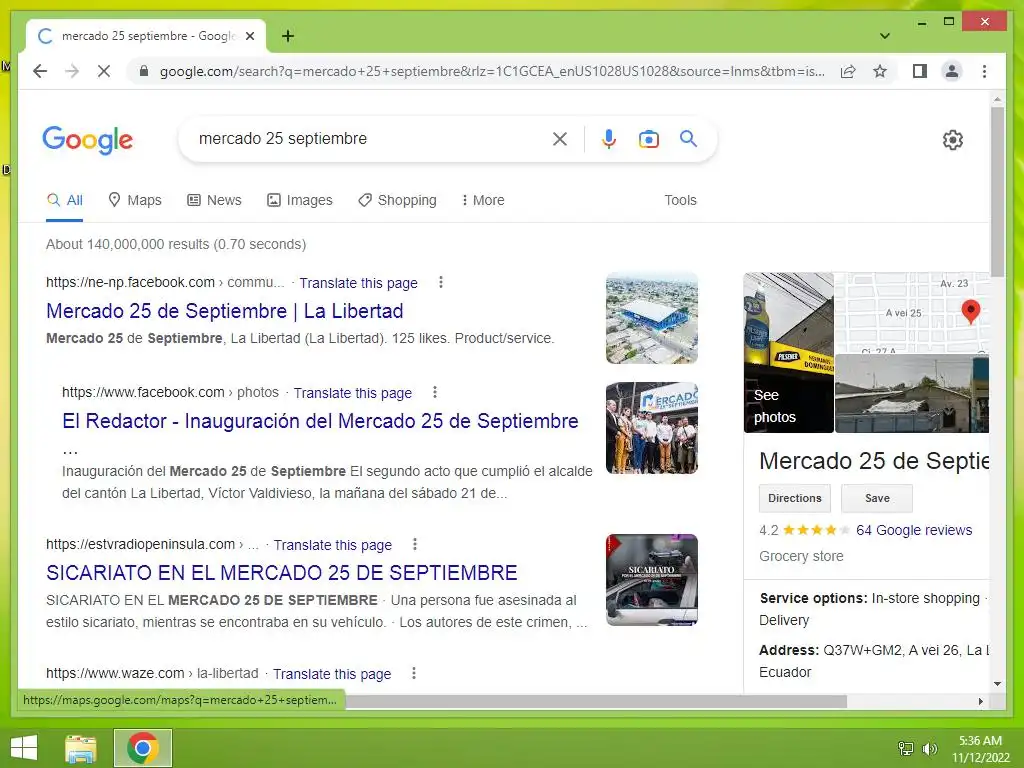Open the volume control in system tray
The height and width of the screenshot is (768, 1024).
pos(929,749)
